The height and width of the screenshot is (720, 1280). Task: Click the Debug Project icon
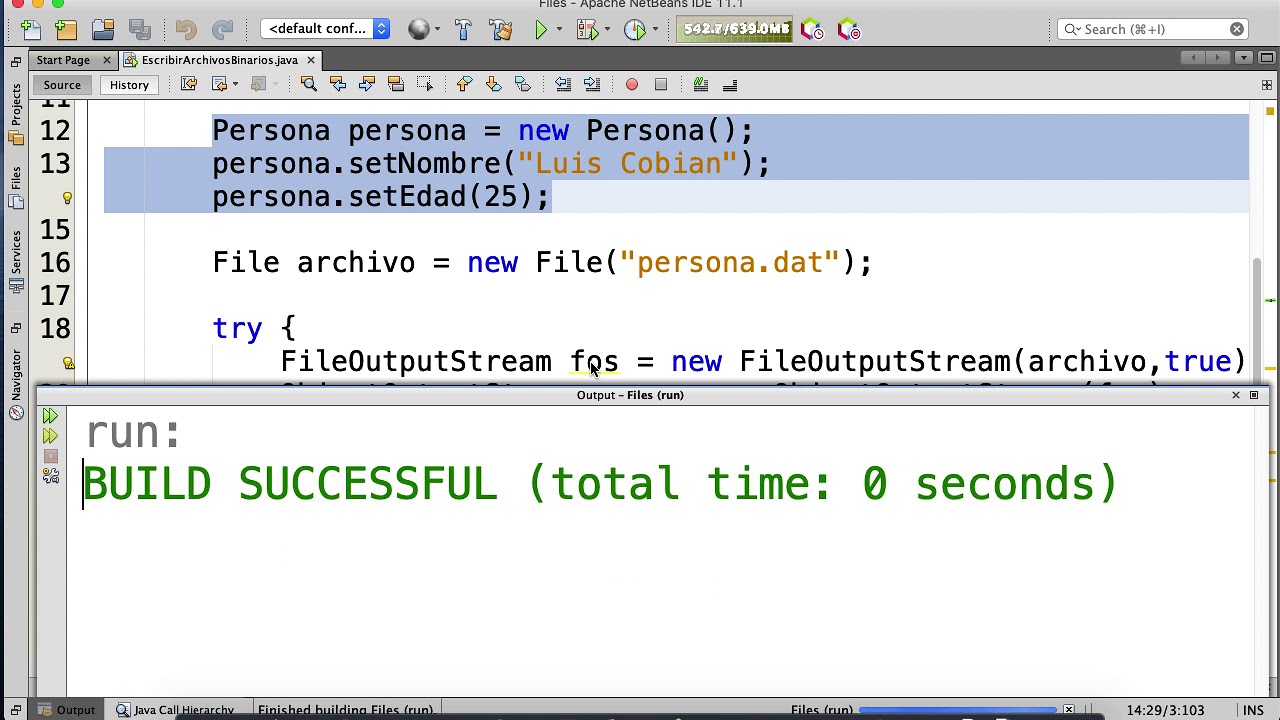[587, 29]
